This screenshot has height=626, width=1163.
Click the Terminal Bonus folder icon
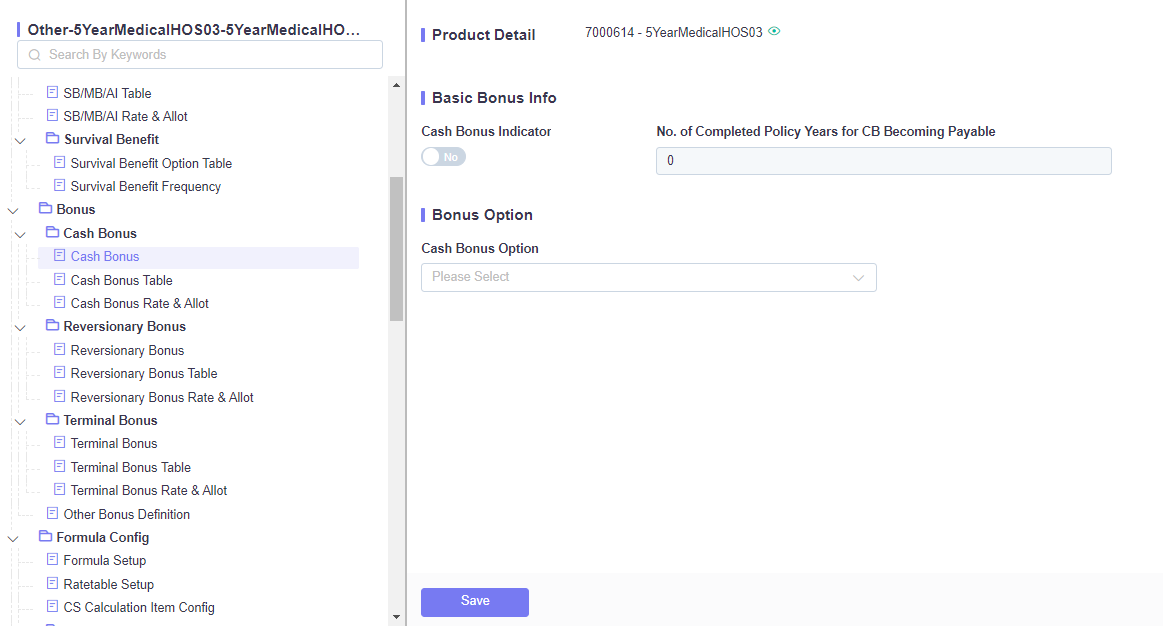click(52, 418)
